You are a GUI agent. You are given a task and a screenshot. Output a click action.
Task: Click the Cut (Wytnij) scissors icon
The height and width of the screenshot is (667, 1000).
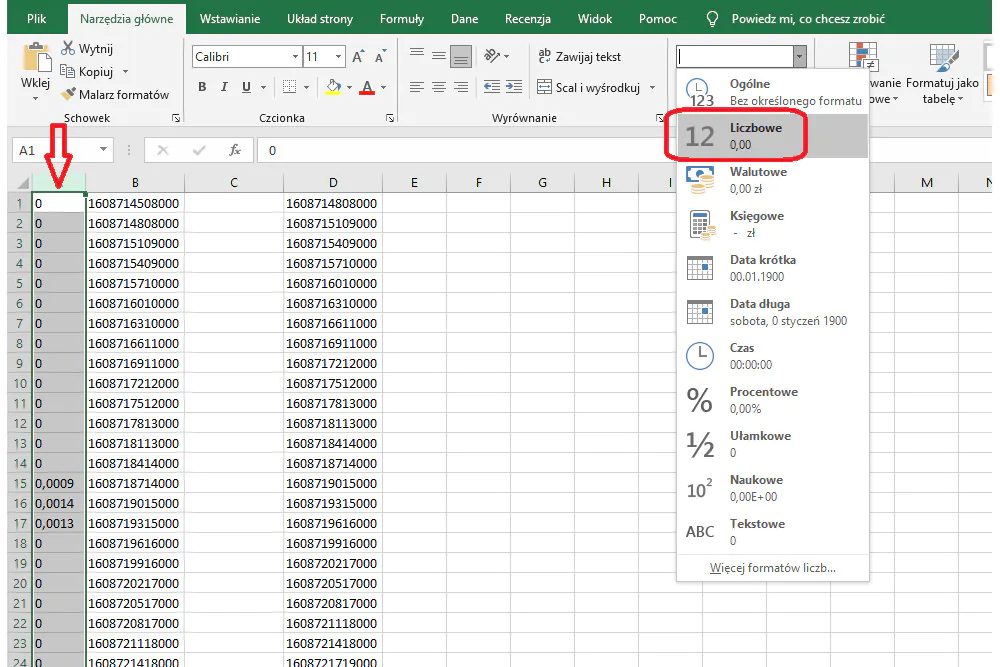(x=68, y=48)
